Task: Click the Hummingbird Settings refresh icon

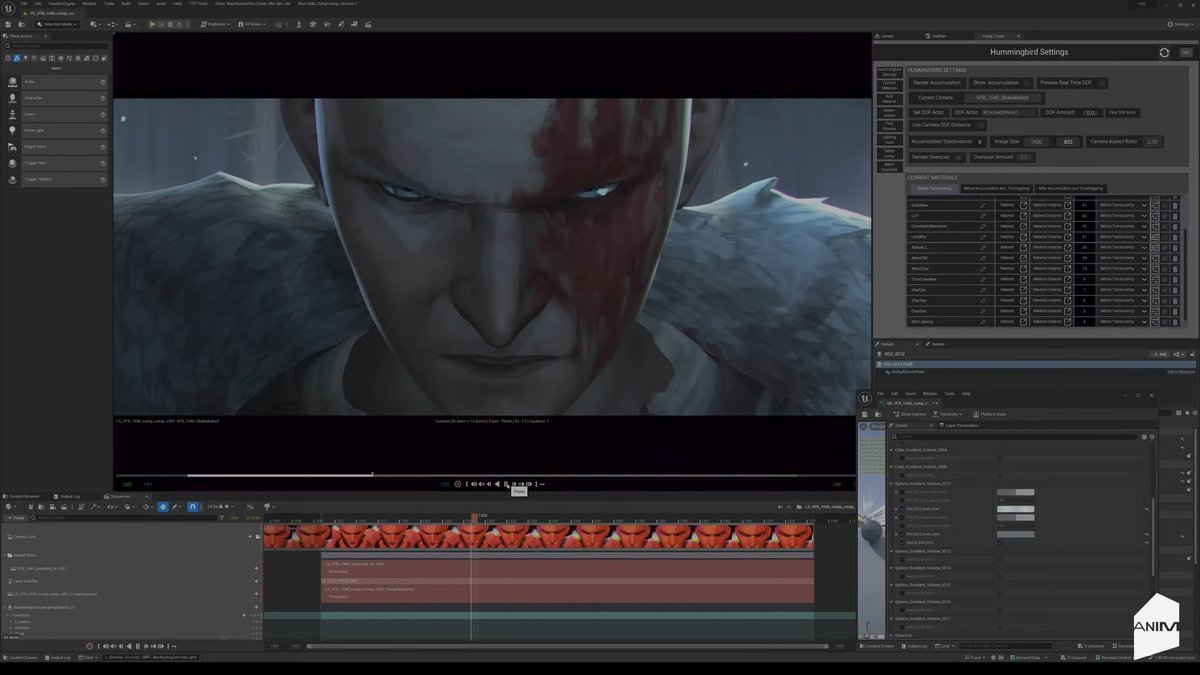Action: coord(1164,52)
